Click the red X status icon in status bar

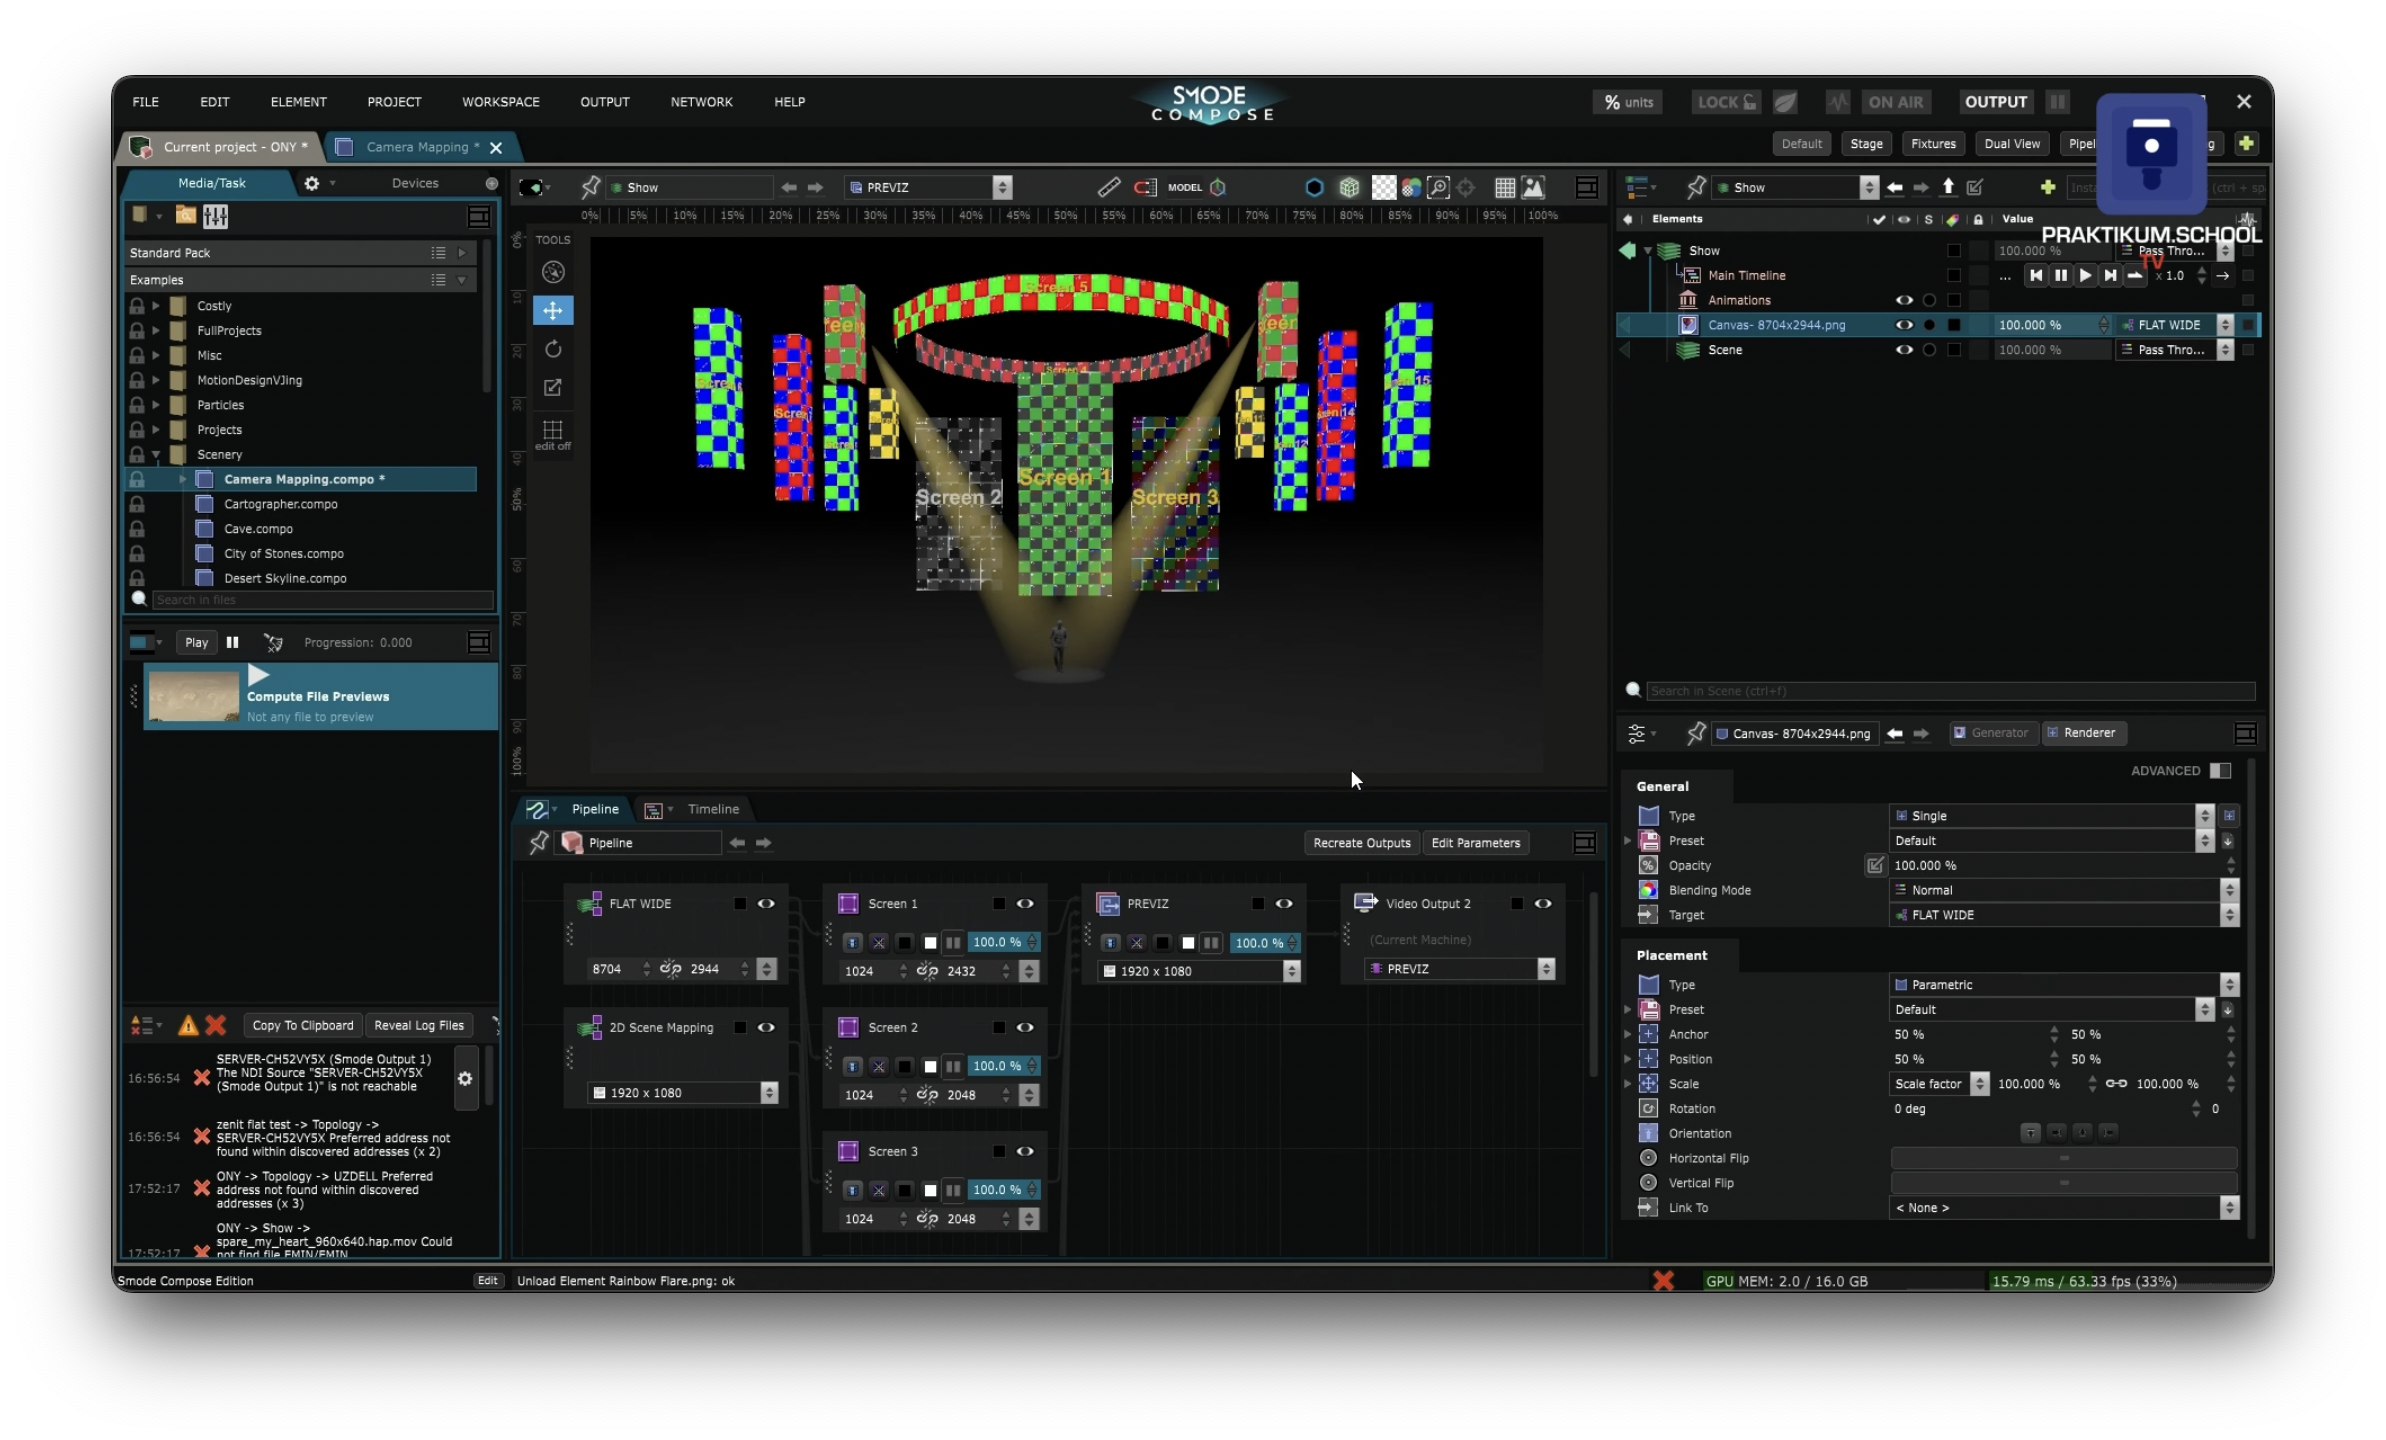(1663, 1281)
